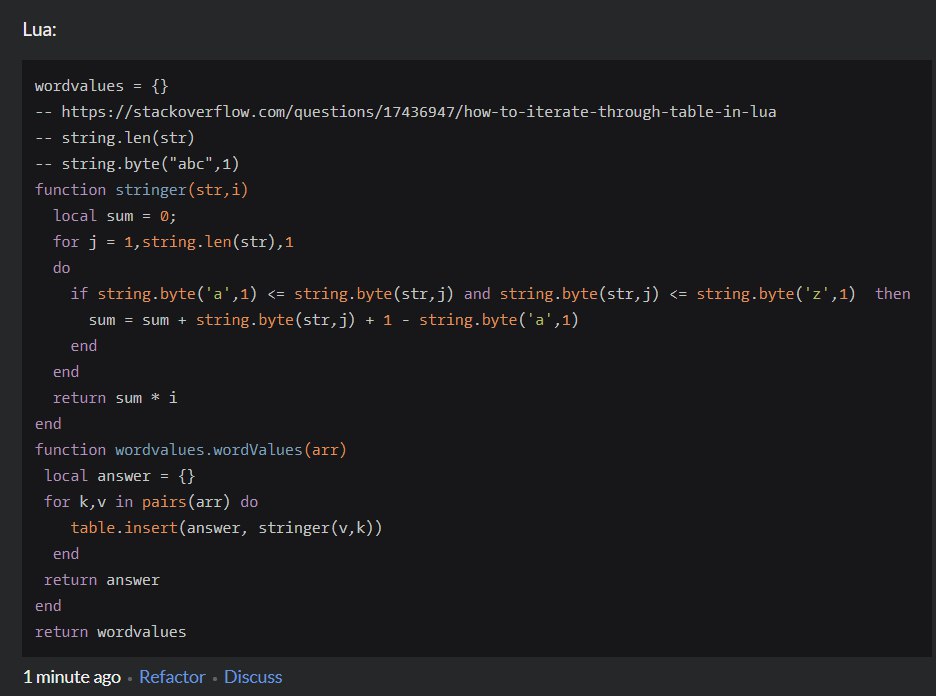Click the 'local answer = {}' line

coord(119,476)
